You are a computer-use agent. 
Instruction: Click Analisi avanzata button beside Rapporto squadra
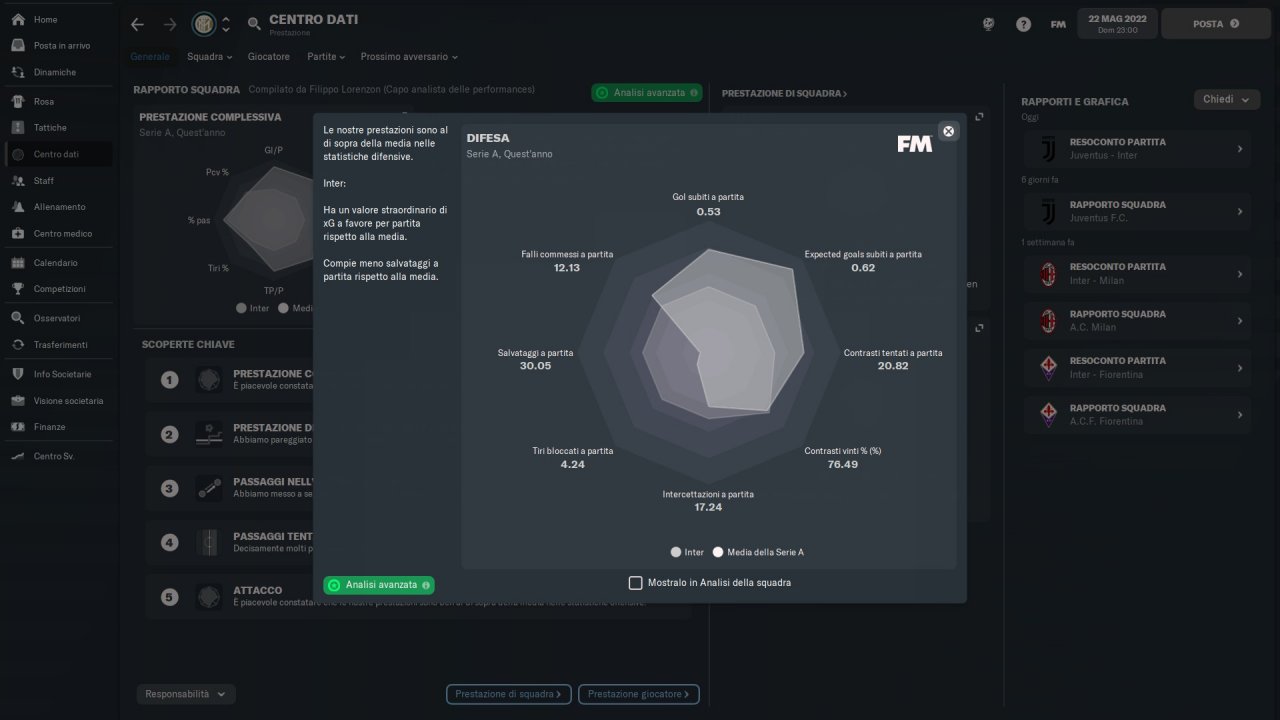tap(647, 93)
